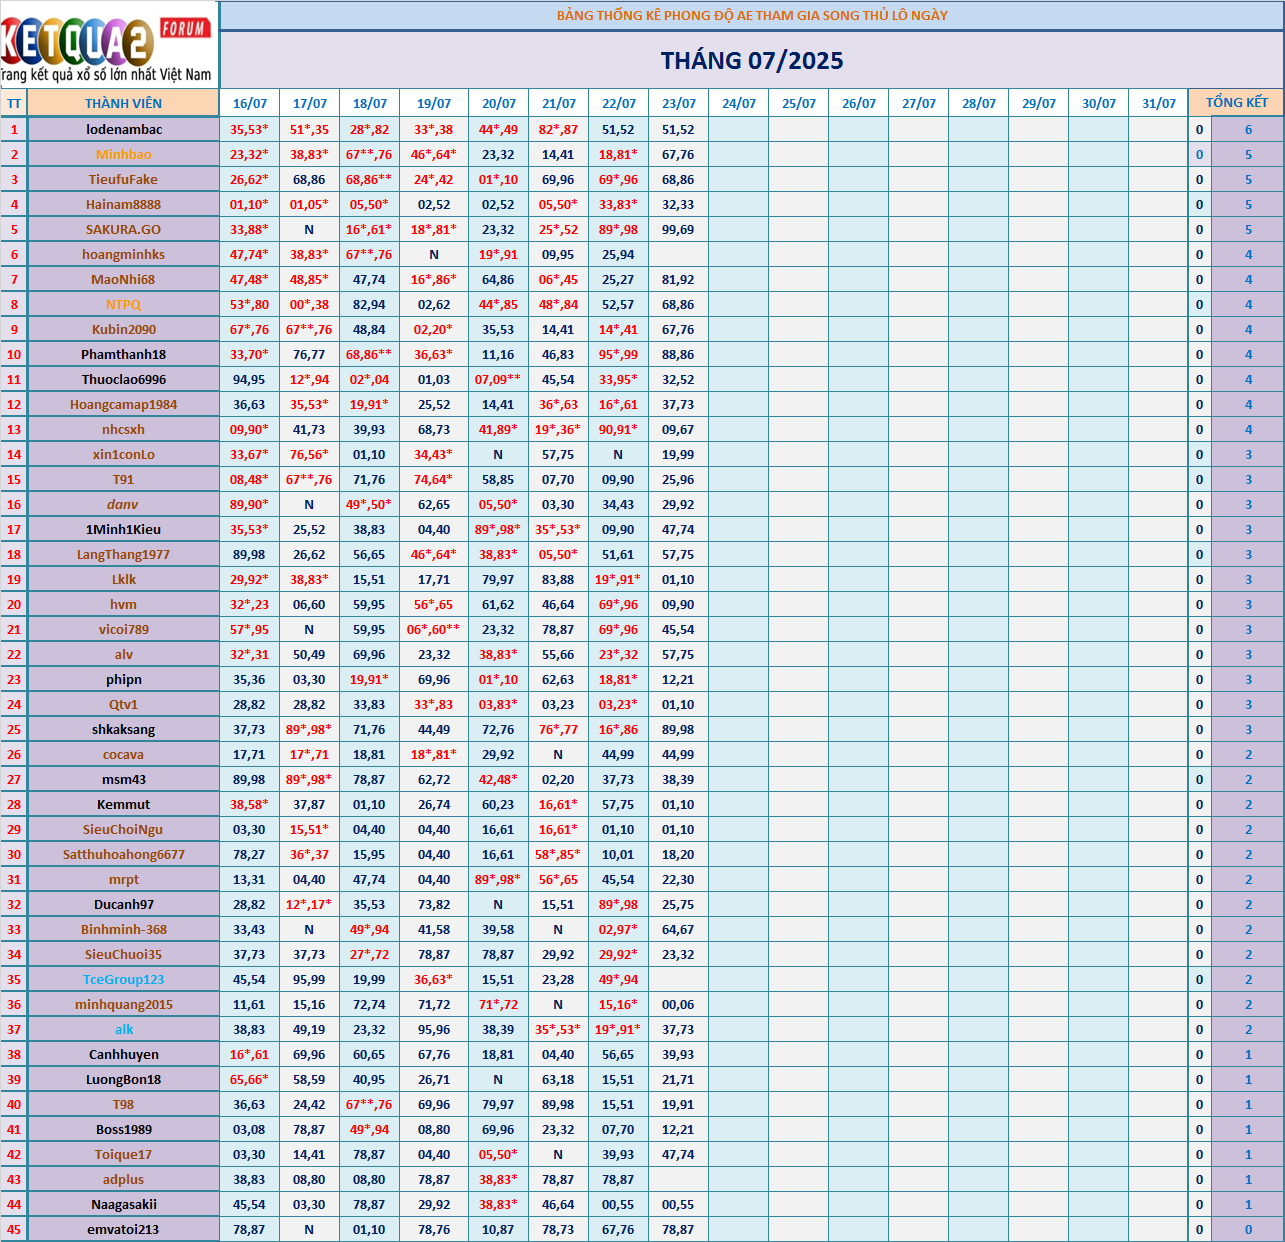Click member name Satthuhoahong6677
This screenshot has width=1285, height=1242.
[124, 854]
